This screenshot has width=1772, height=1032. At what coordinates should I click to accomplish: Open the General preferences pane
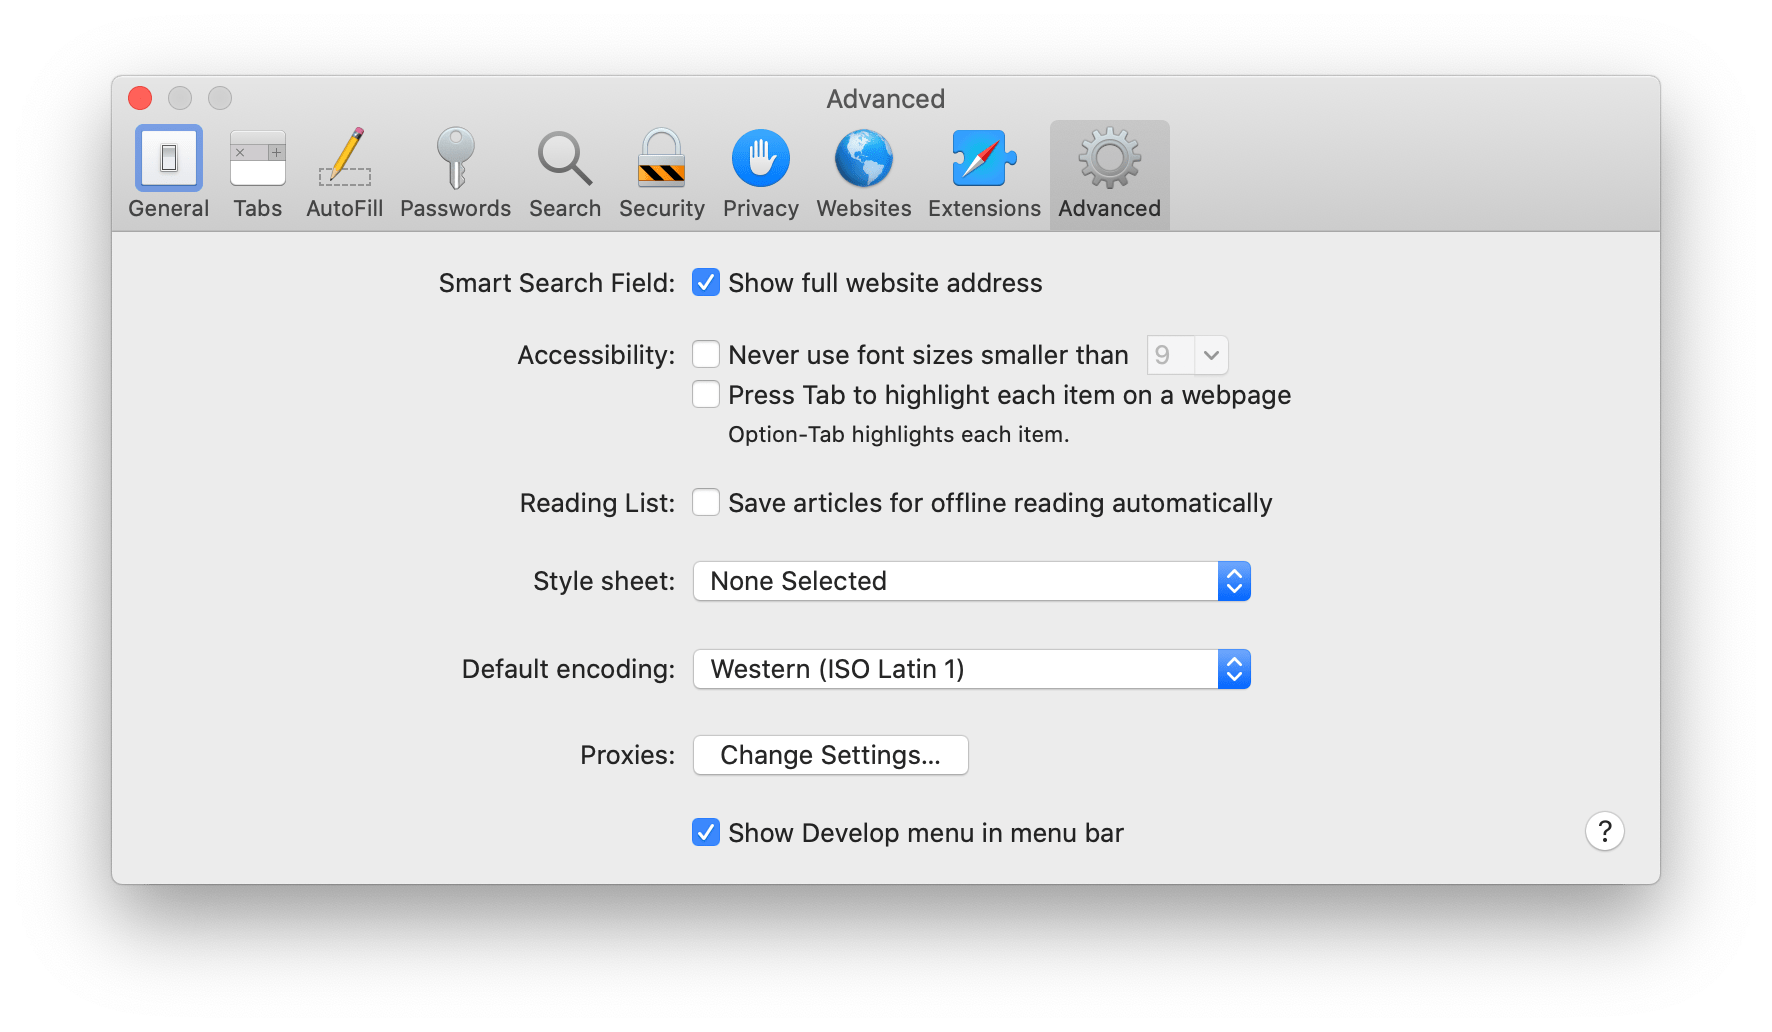tap(168, 173)
